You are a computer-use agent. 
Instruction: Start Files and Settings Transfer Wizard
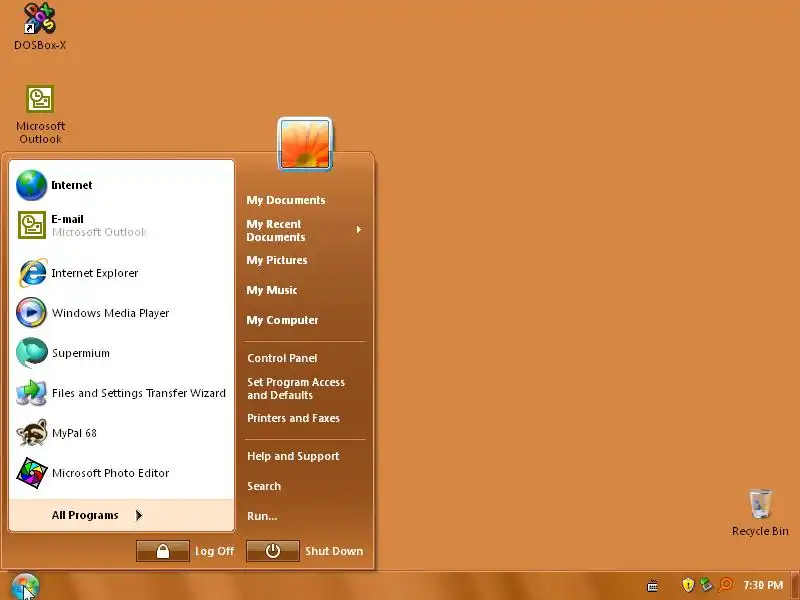(x=121, y=393)
